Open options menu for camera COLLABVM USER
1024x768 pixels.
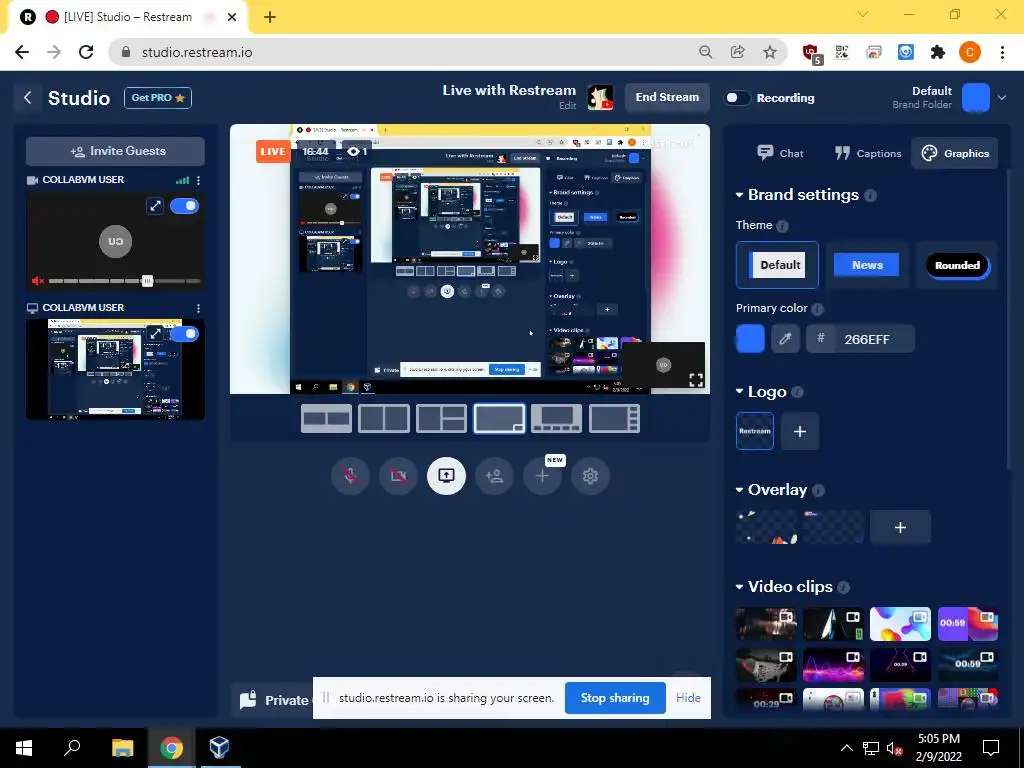tap(199, 180)
